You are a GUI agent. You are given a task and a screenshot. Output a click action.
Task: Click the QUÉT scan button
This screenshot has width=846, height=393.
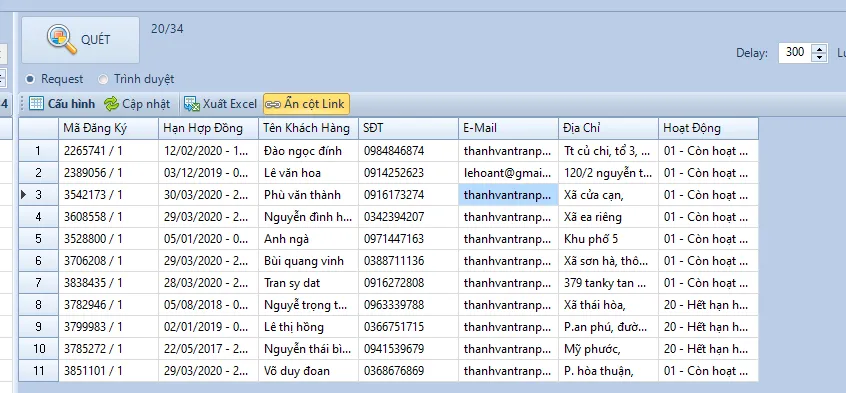point(80,40)
